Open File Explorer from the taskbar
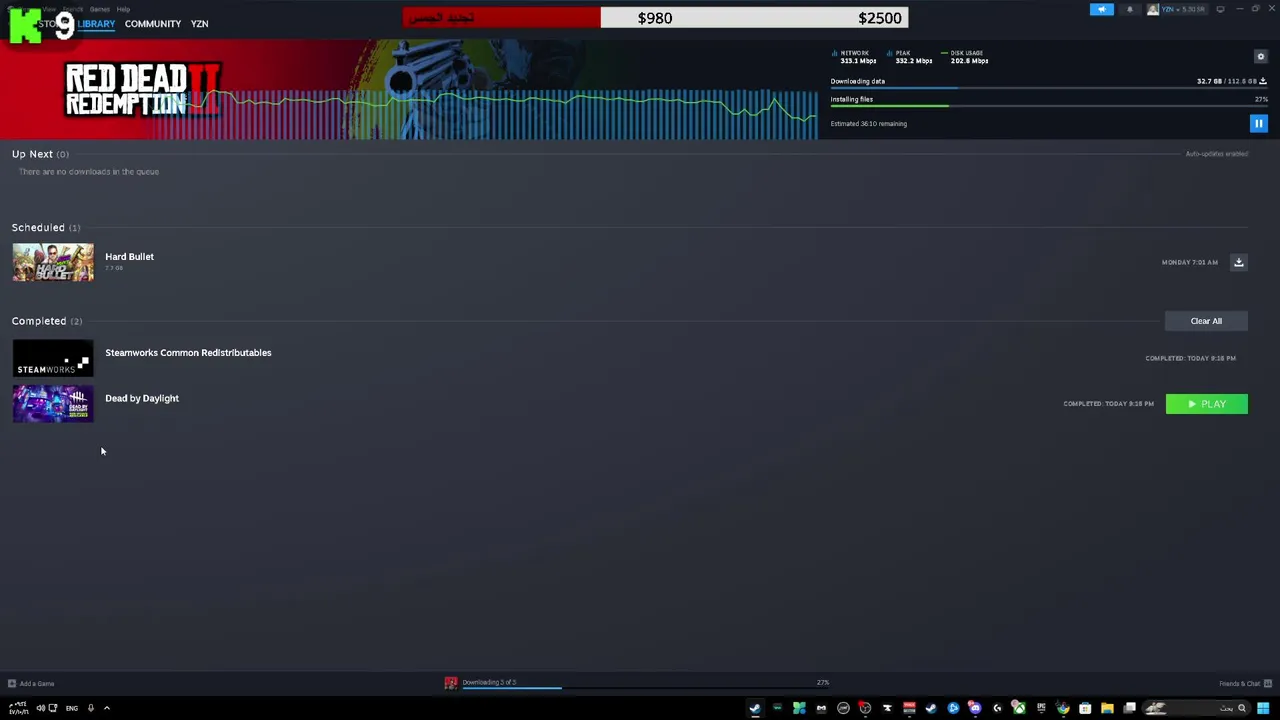Screen dimensions: 1280x720 [x=1107, y=708]
